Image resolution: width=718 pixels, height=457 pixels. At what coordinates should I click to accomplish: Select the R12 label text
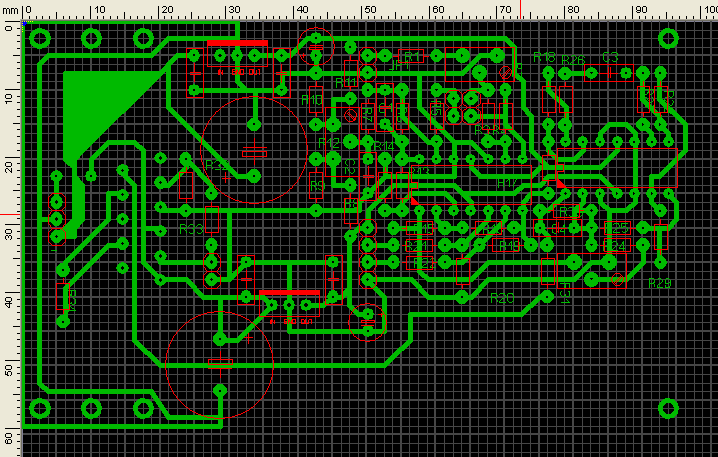pyautogui.click(x=329, y=143)
